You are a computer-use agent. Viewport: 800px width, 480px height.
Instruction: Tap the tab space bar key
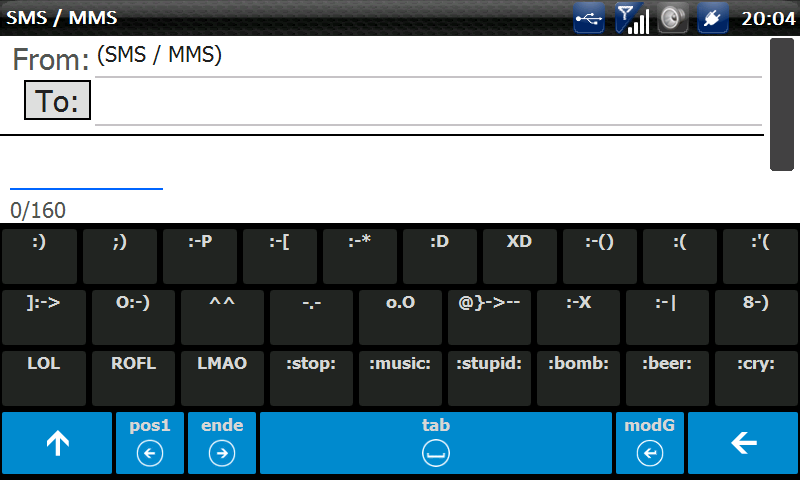(436, 443)
